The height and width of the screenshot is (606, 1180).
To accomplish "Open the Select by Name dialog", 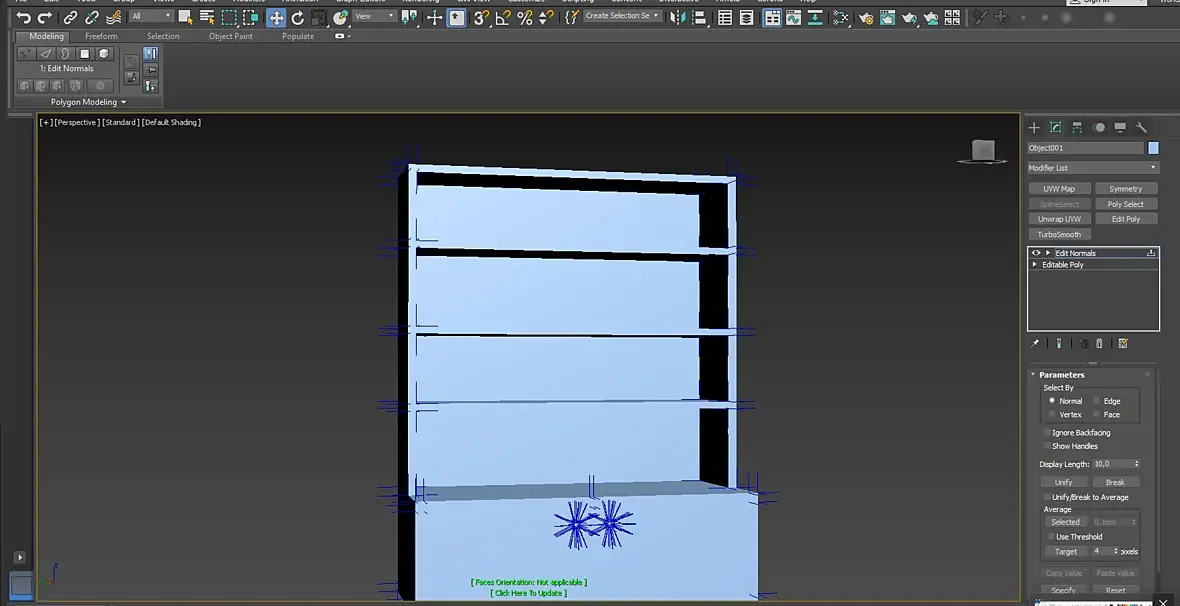I will (207, 17).
